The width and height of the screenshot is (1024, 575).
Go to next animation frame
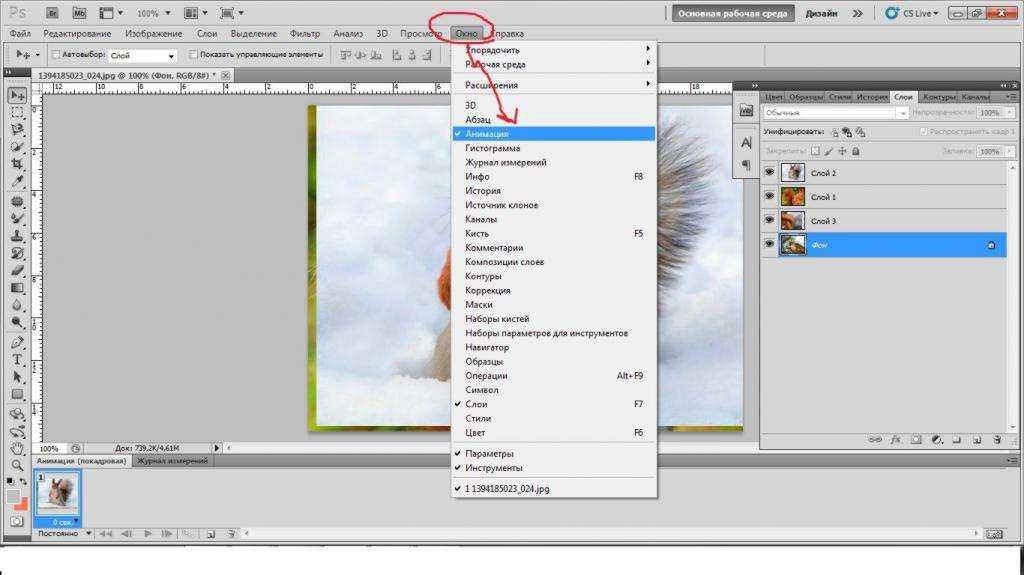coord(167,534)
